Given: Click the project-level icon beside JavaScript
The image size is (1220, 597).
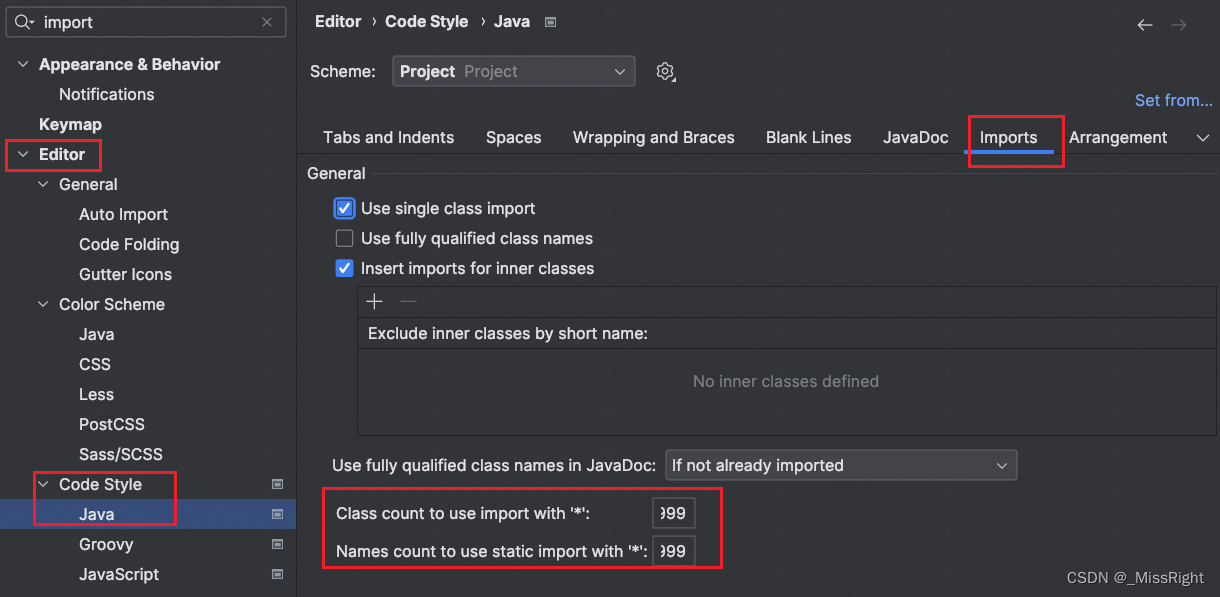Looking at the screenshot, I should [278, 574].
